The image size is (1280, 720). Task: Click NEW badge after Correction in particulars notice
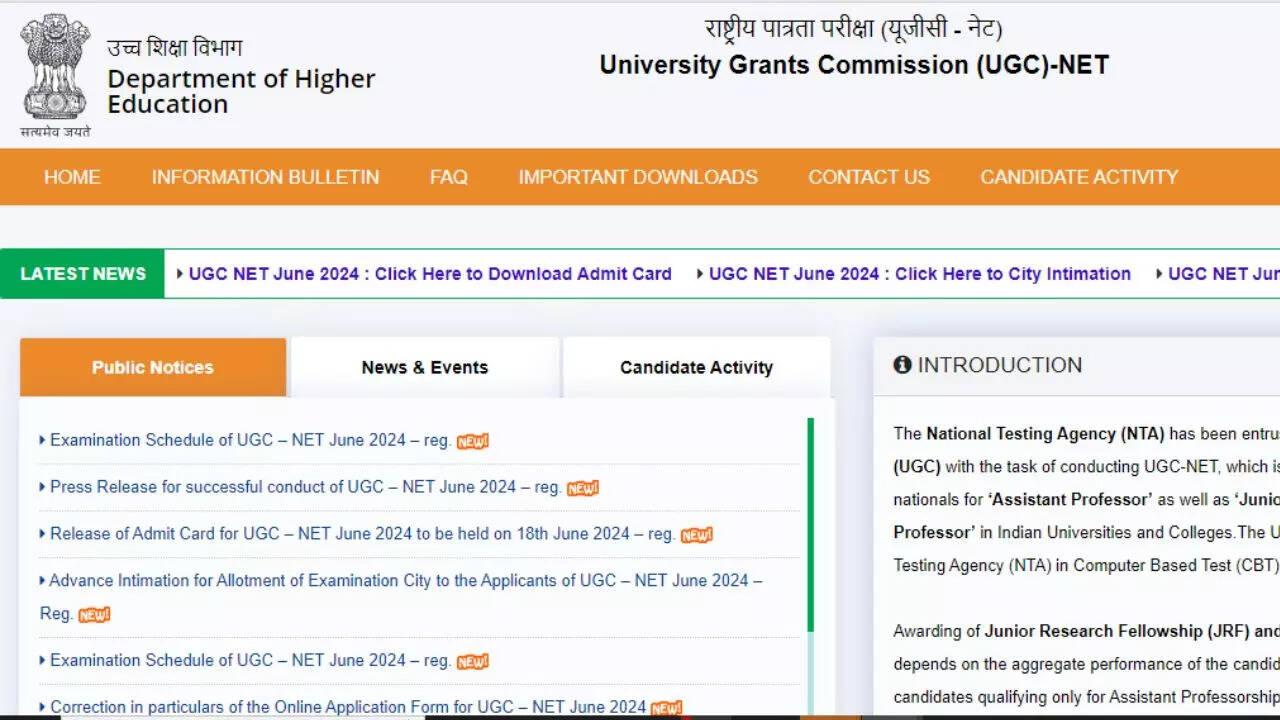pyautogui.click(x=666, y=708)
